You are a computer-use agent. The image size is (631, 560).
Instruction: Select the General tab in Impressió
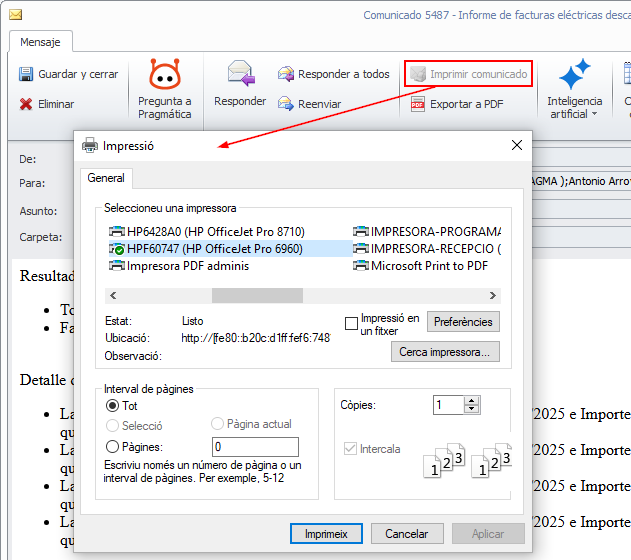(106, 178)
